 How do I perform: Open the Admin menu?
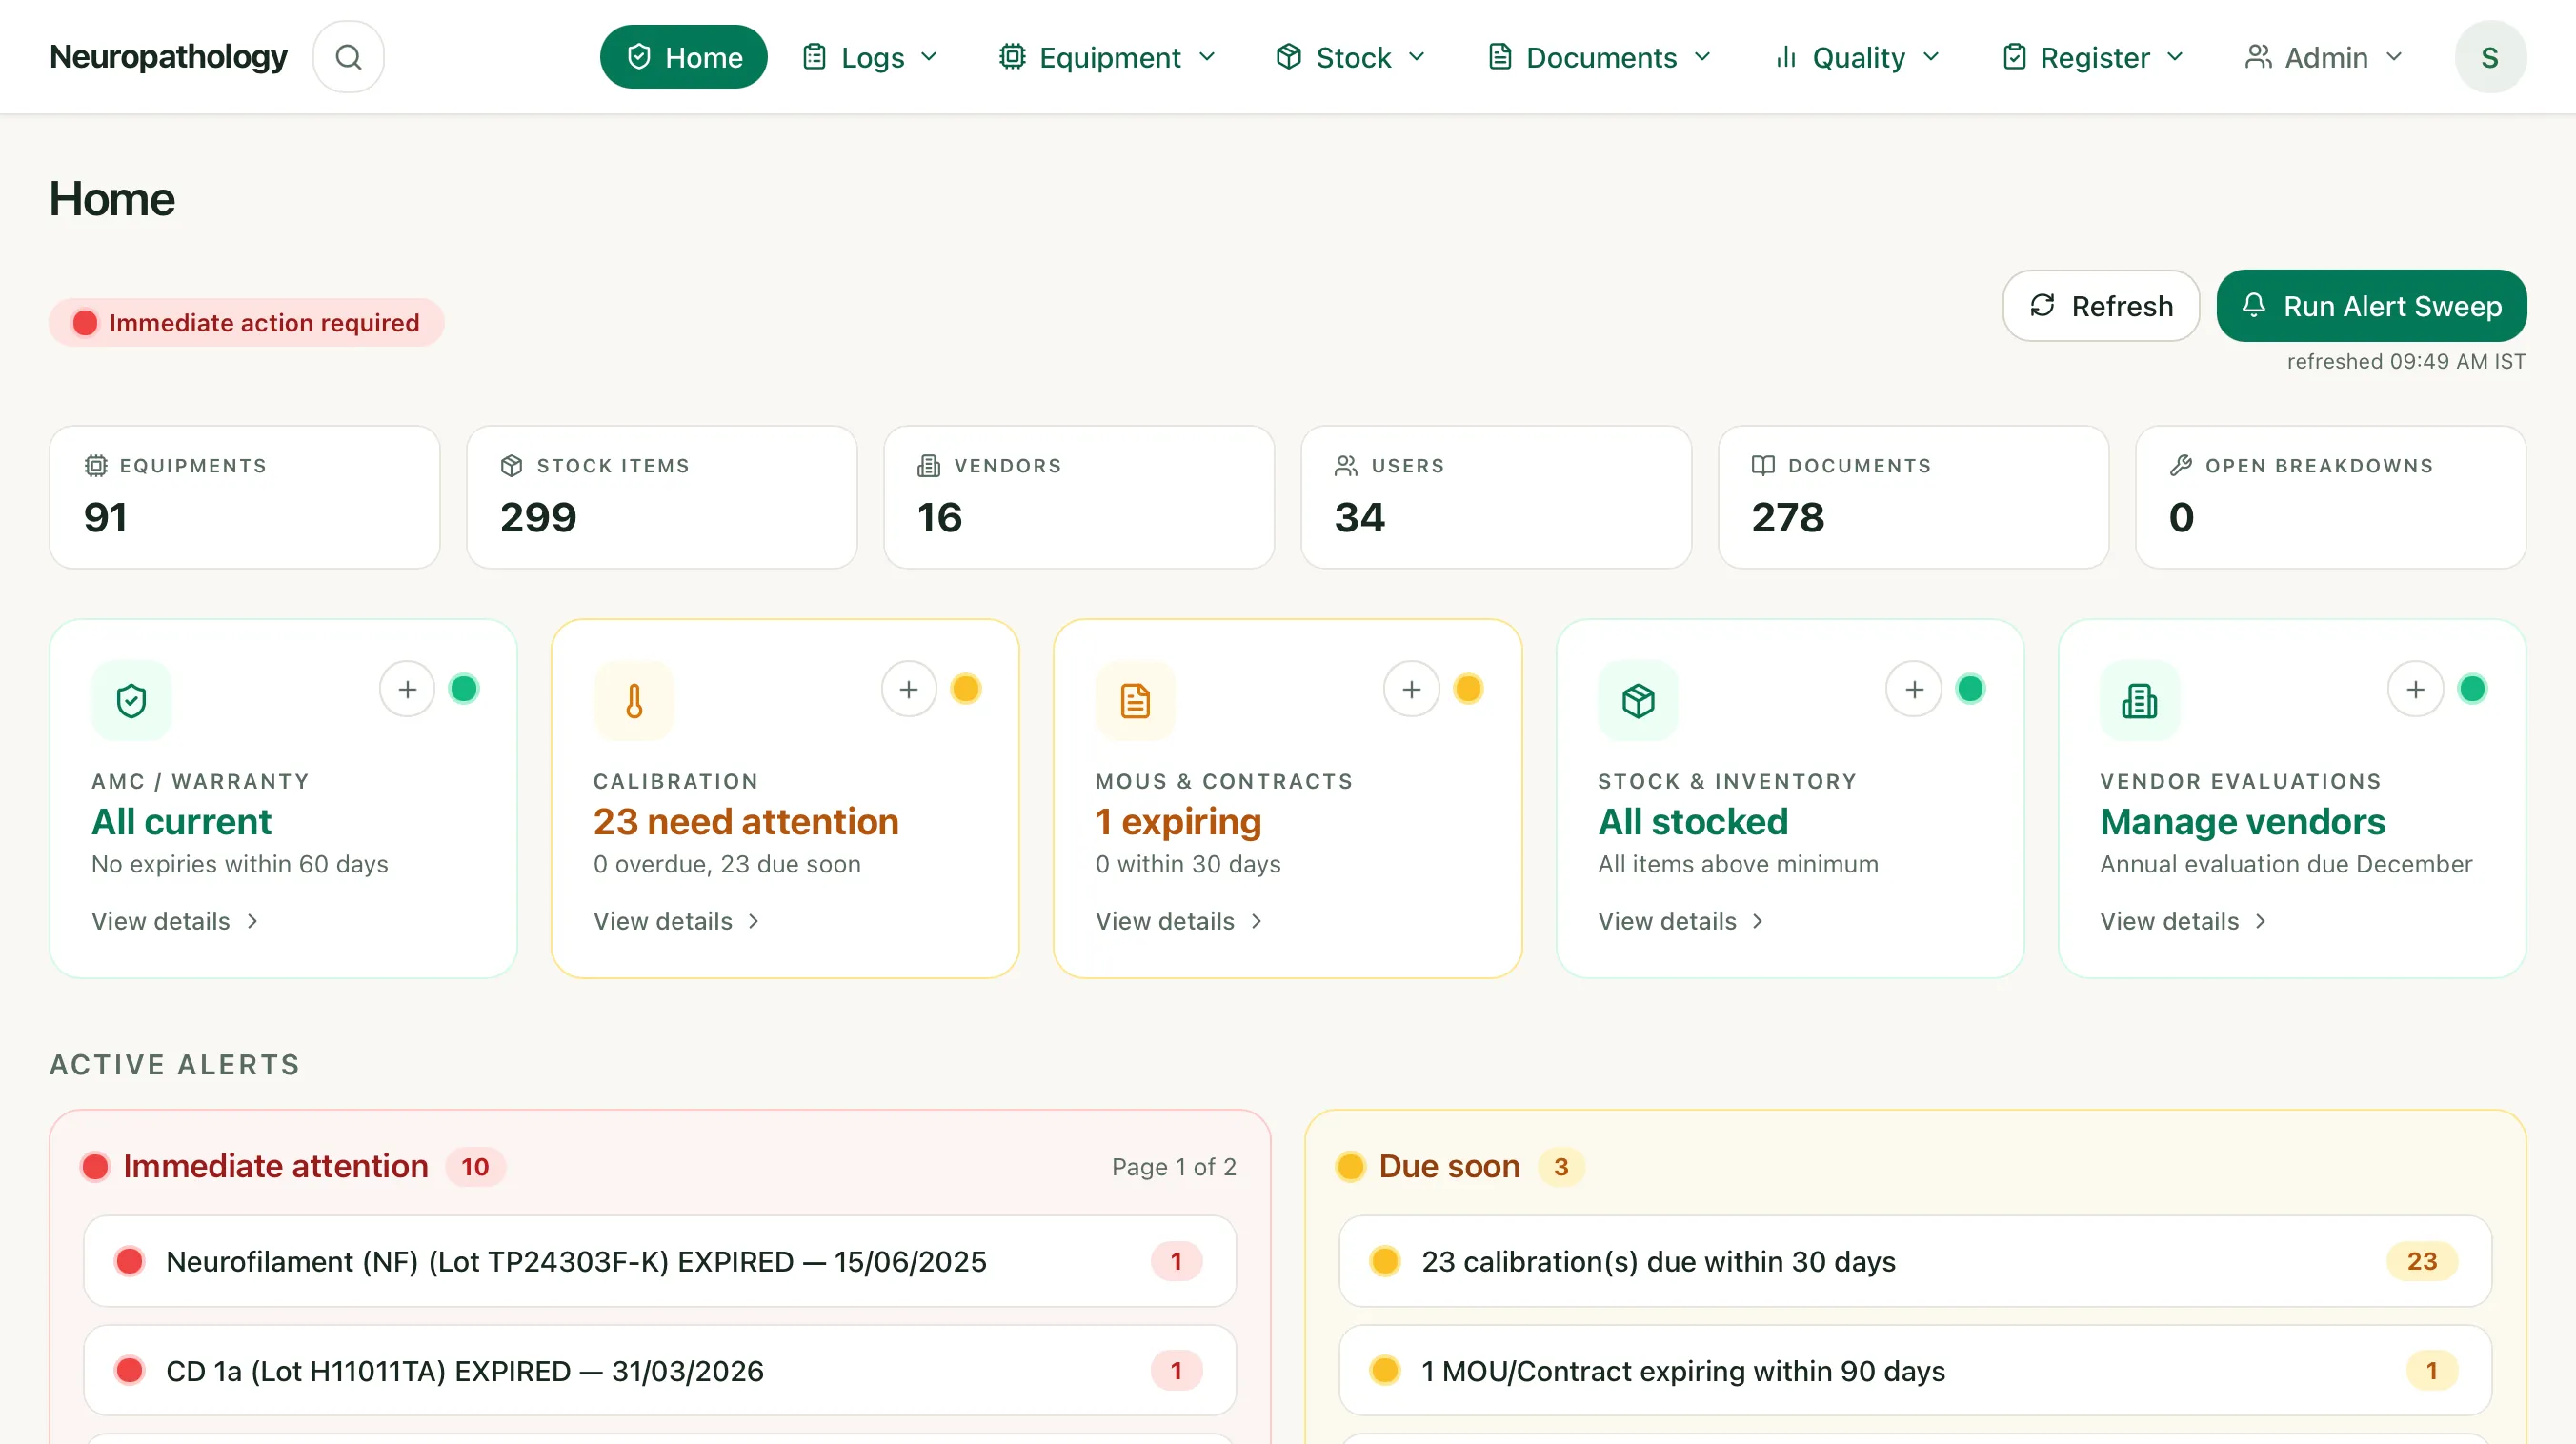pyautogui.click(x=2324, y=57)
